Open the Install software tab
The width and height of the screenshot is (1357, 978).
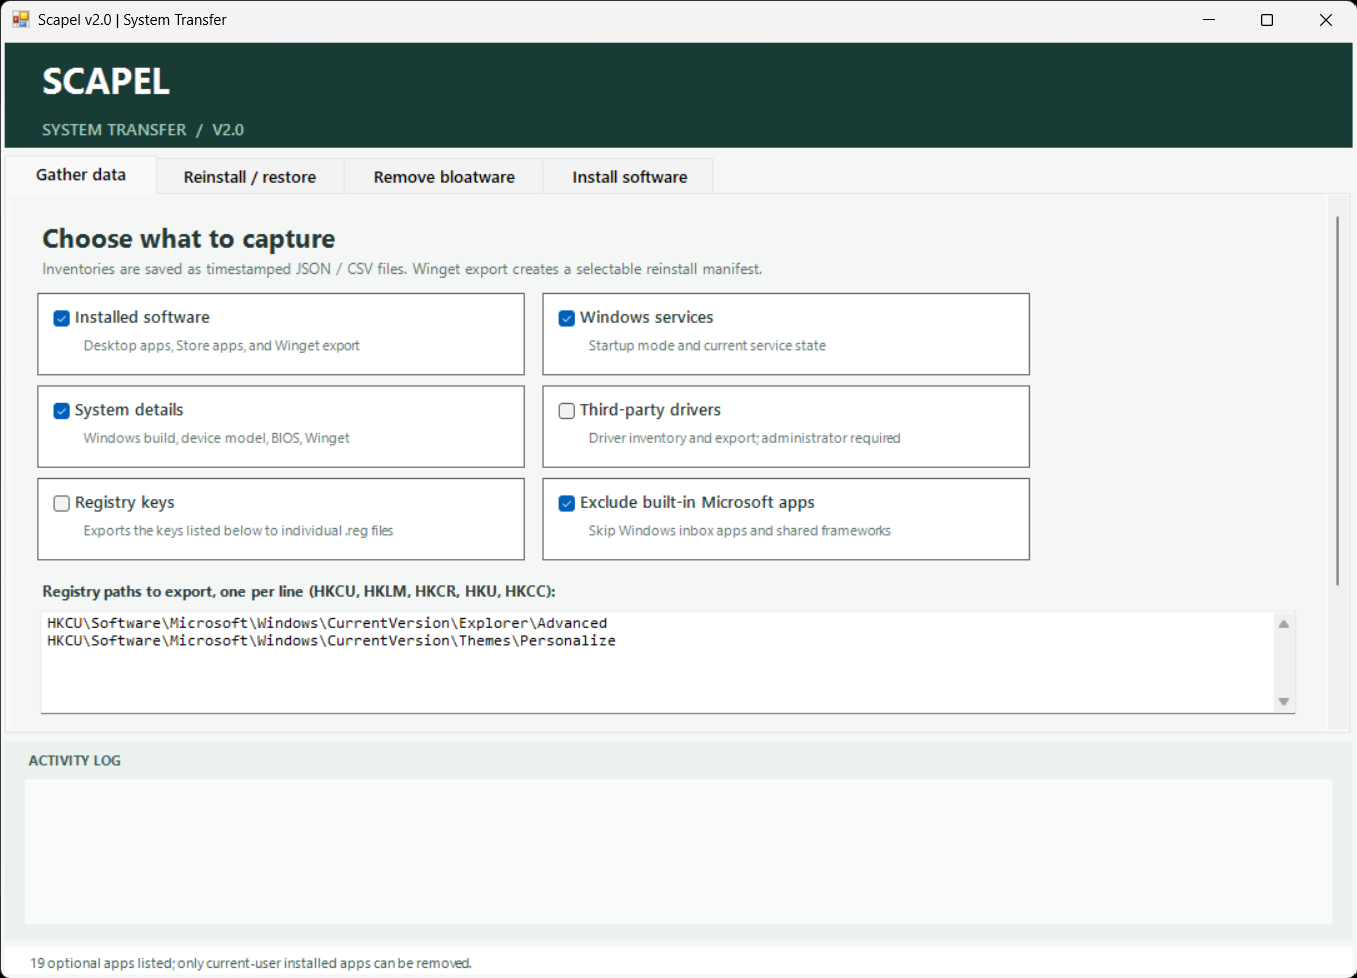(x=629, y=177)
